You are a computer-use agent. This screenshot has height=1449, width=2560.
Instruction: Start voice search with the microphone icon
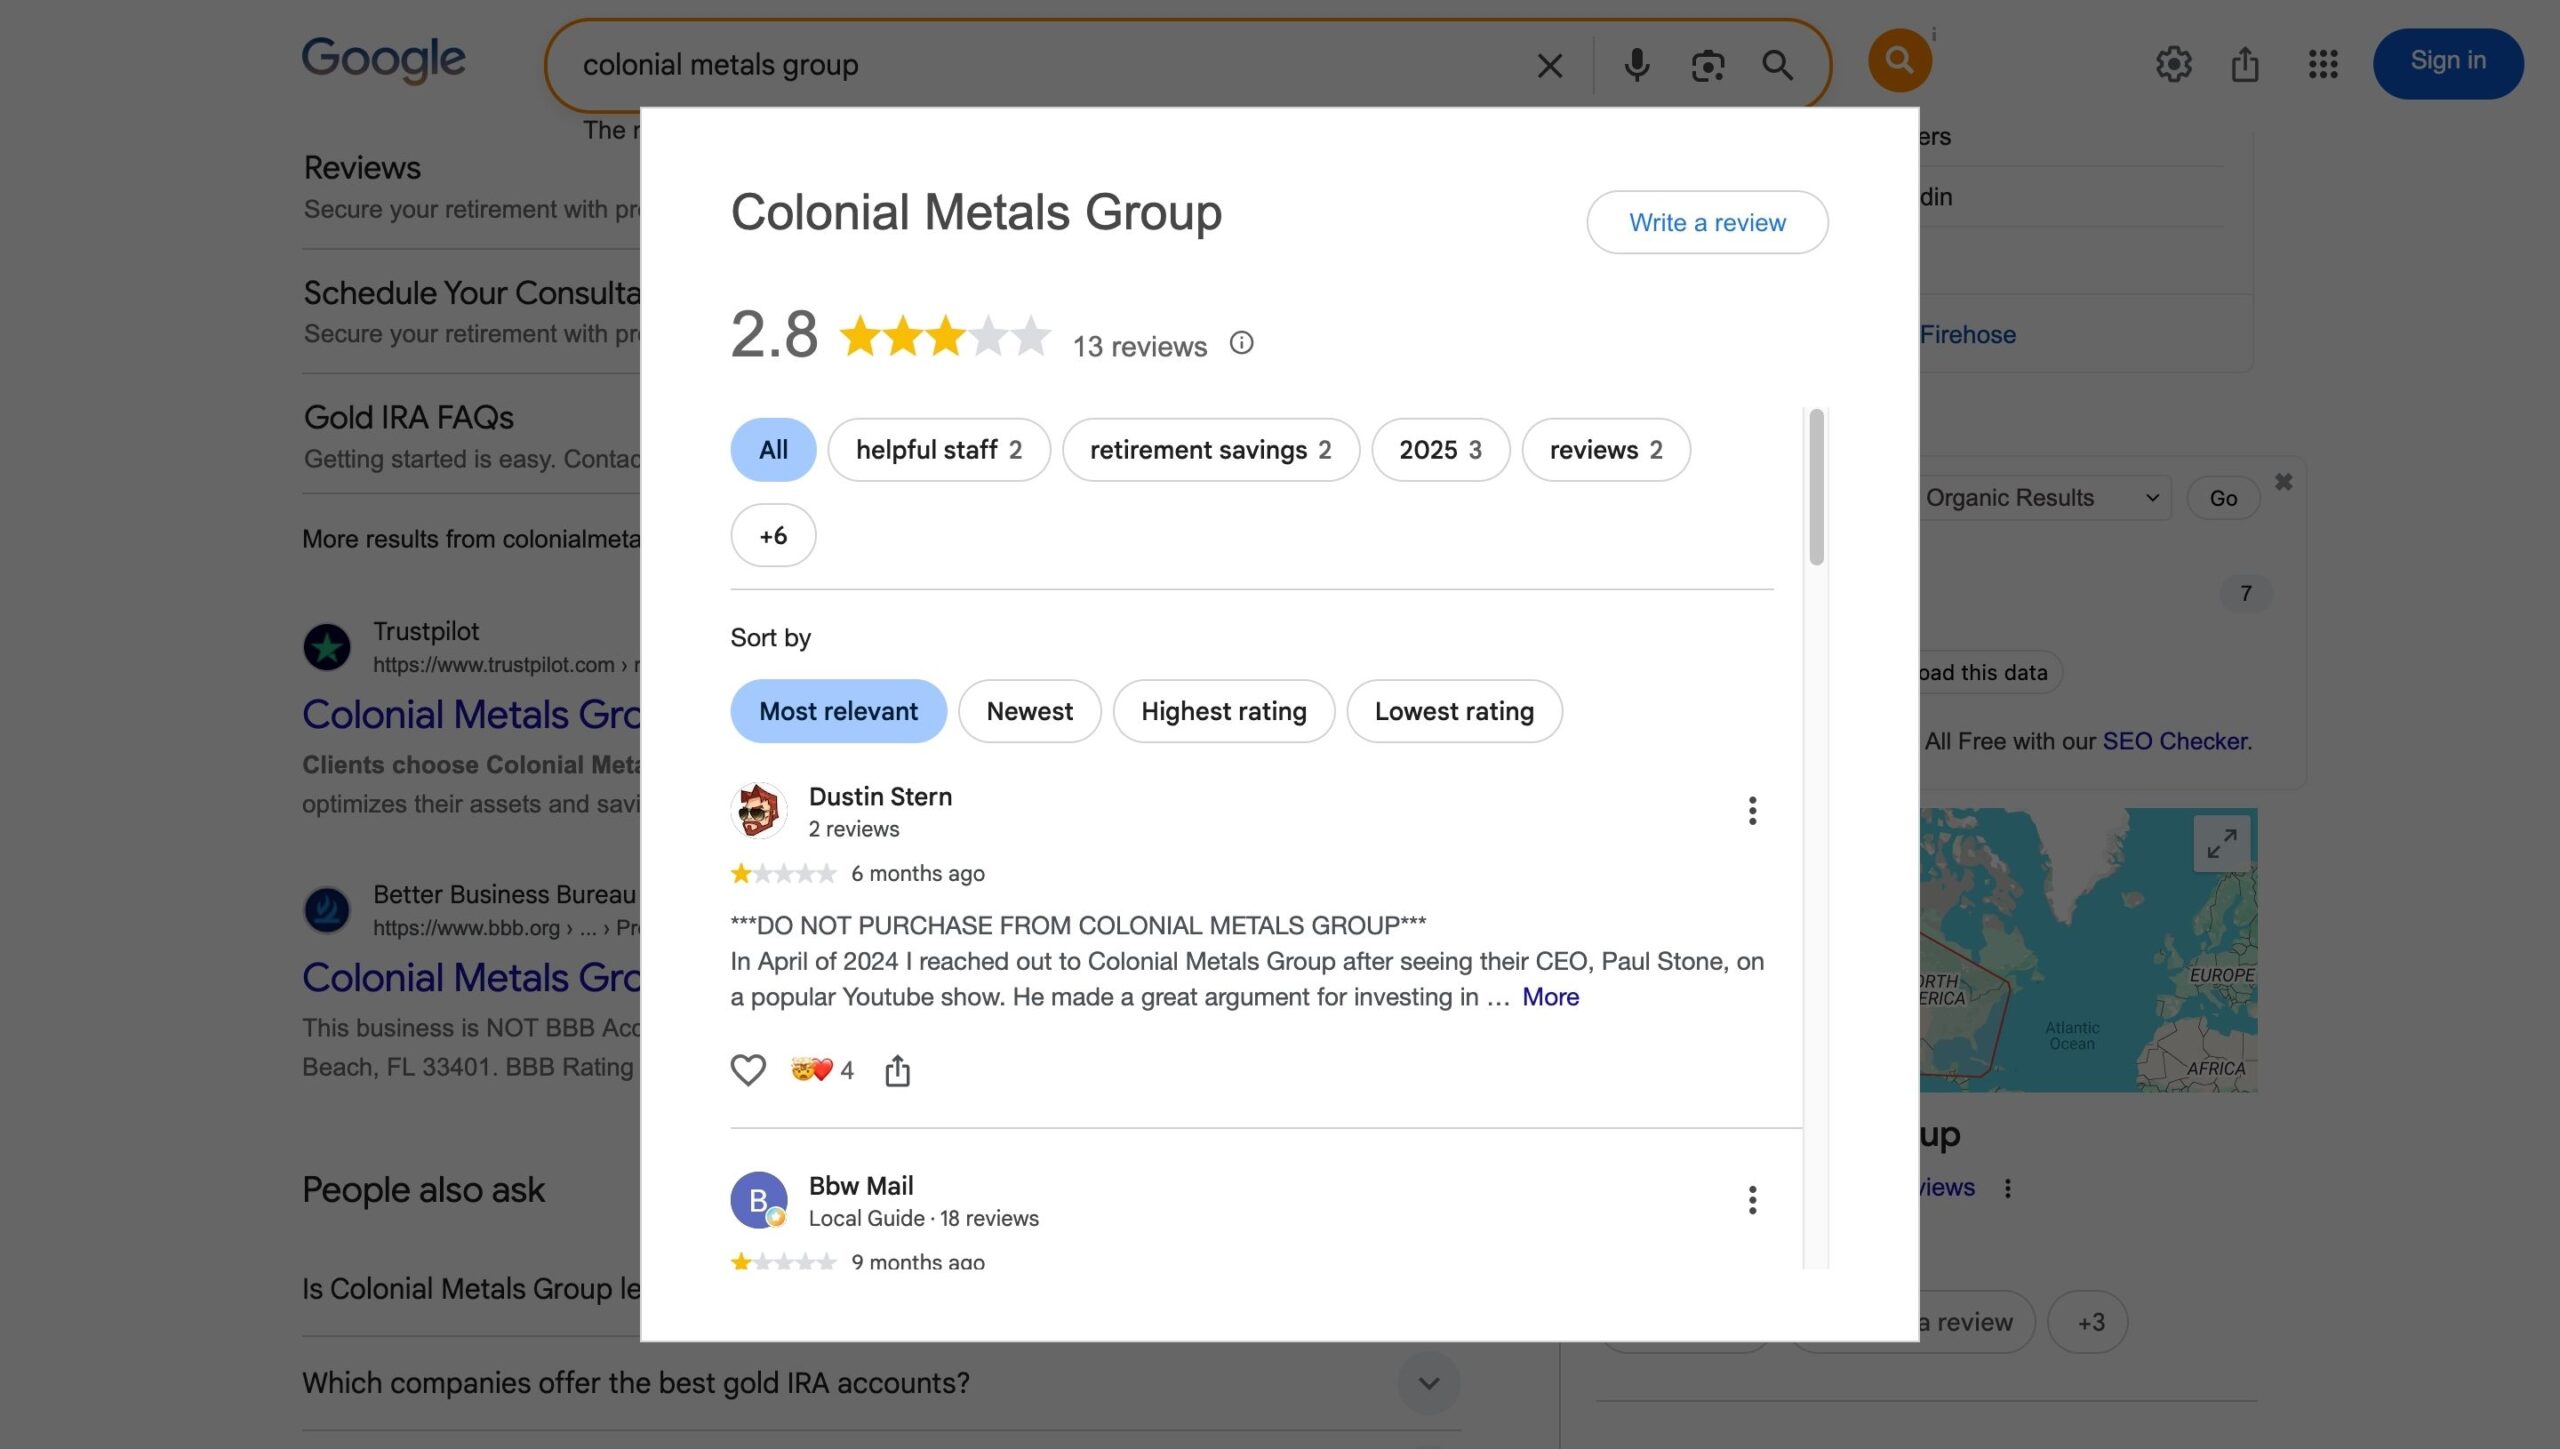tap(1636, 66)
